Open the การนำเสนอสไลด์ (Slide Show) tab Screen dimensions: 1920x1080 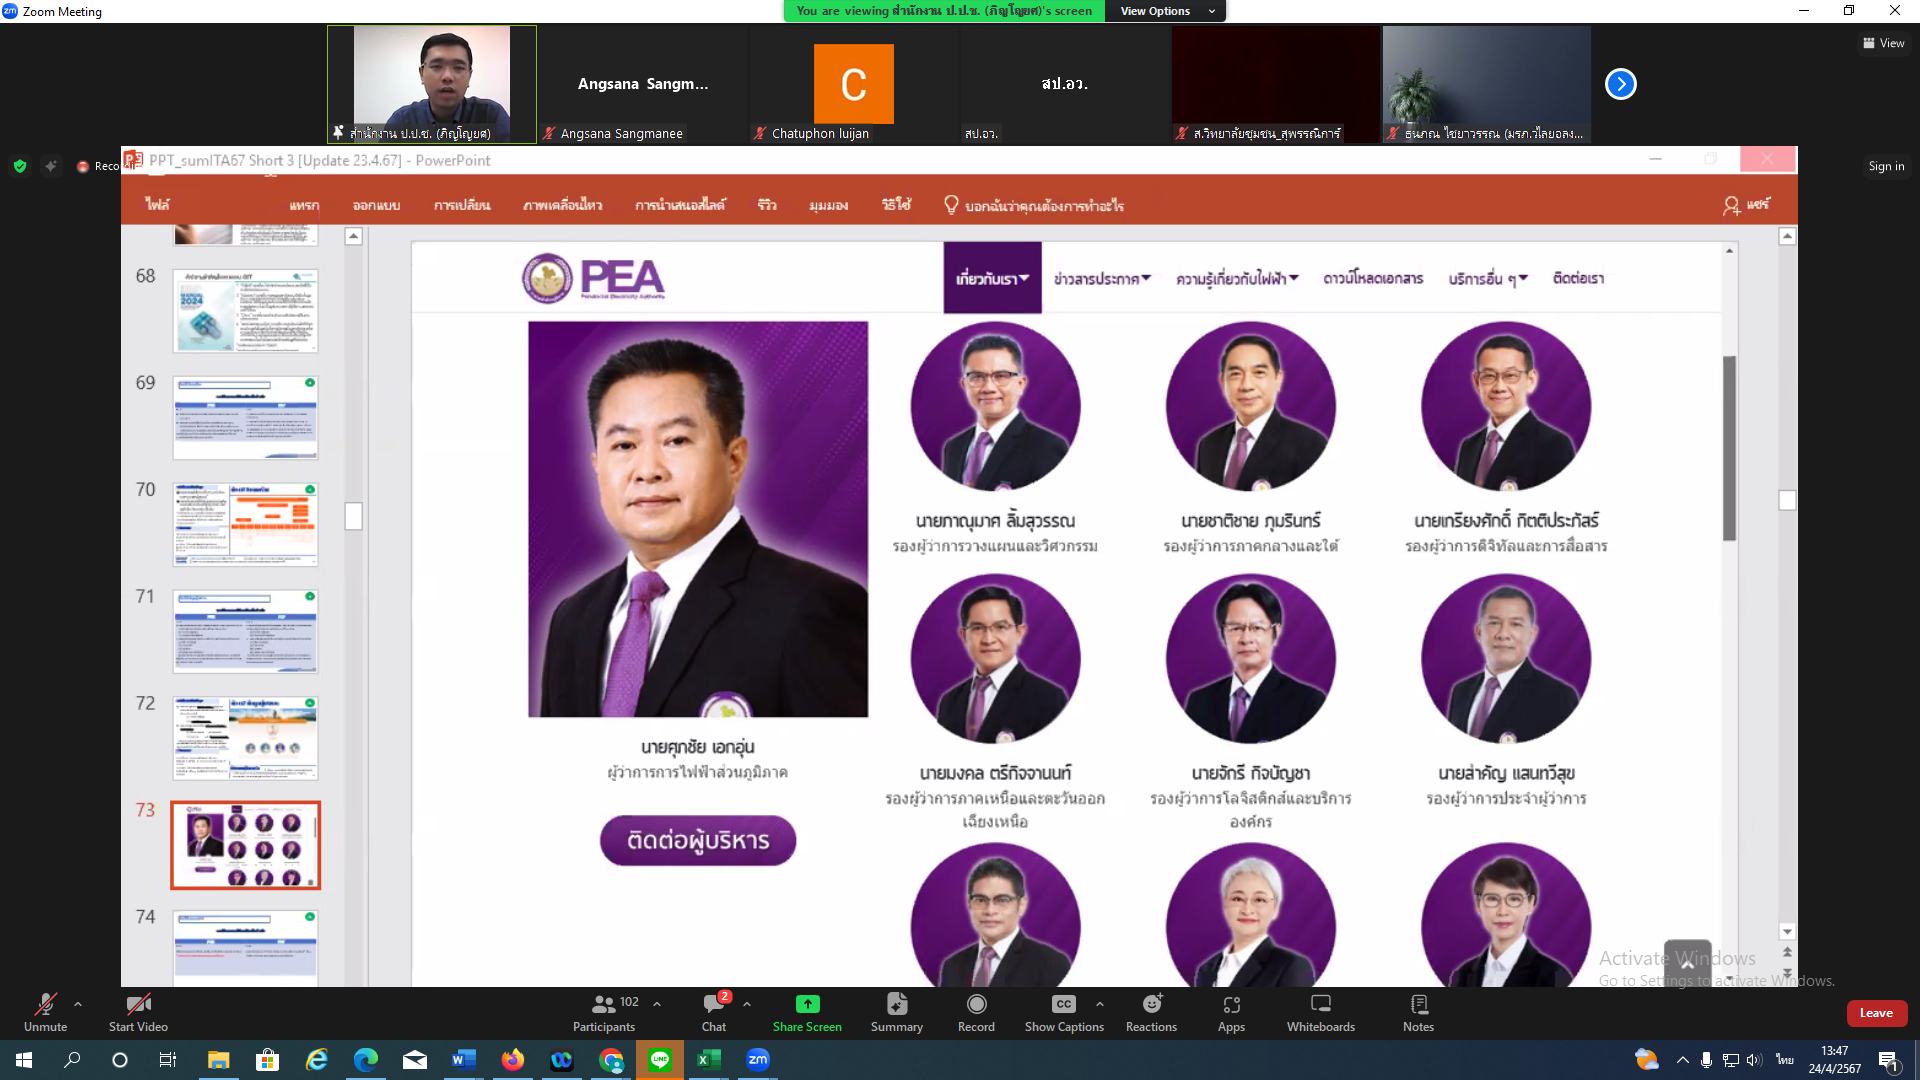[x=680, y=205]
